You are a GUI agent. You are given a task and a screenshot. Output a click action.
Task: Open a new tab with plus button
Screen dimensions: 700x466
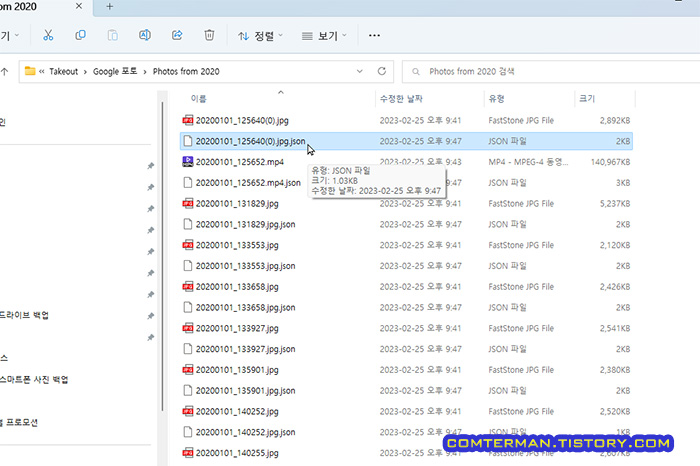[x=109, y=7]
